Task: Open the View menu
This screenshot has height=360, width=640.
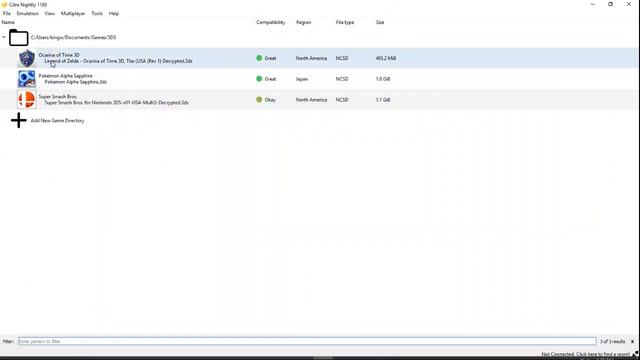Action: point(49,13)
